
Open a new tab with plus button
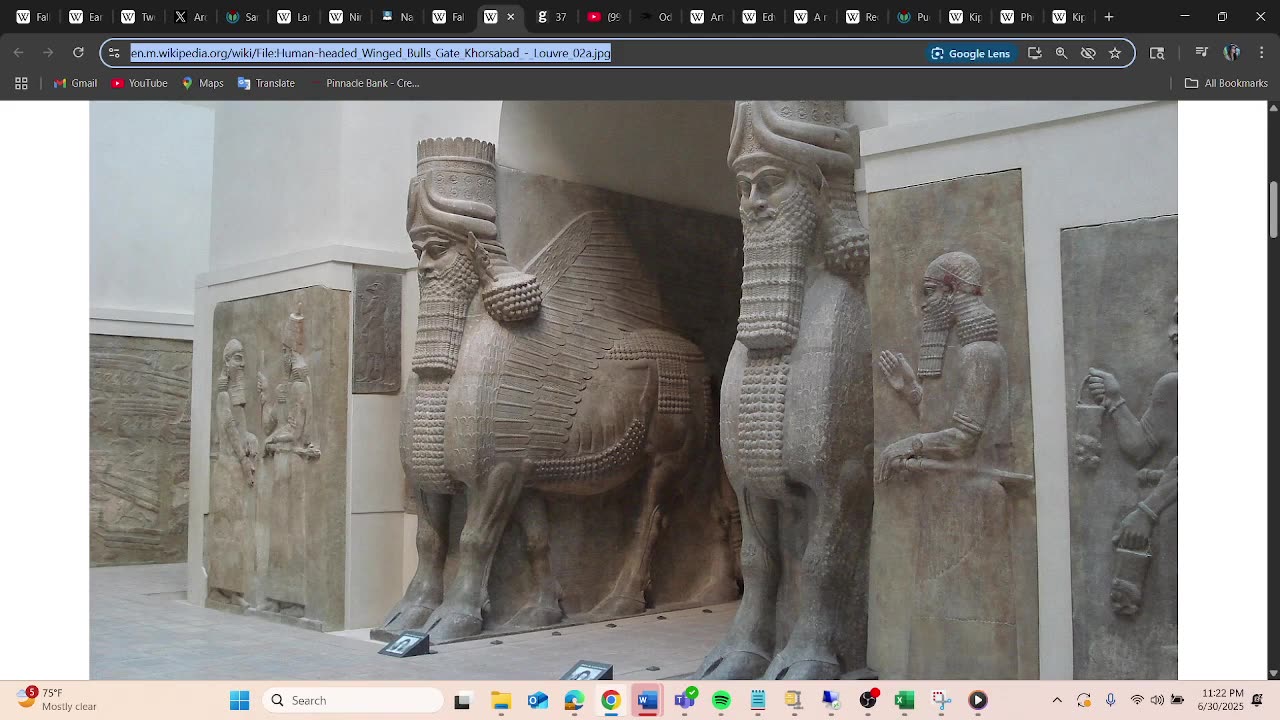(1109, 17)
